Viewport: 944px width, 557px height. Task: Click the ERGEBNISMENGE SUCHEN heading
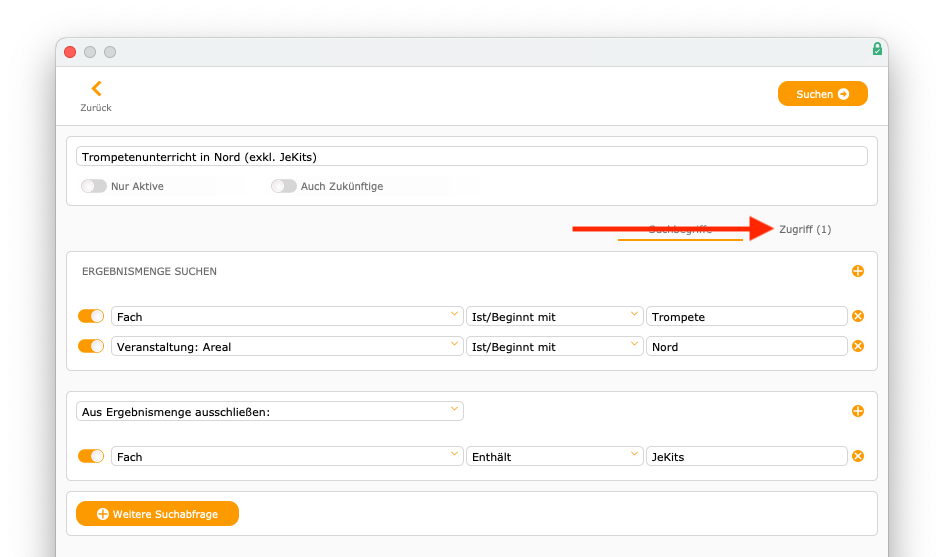pyautogui.click(x=149, y=272)
